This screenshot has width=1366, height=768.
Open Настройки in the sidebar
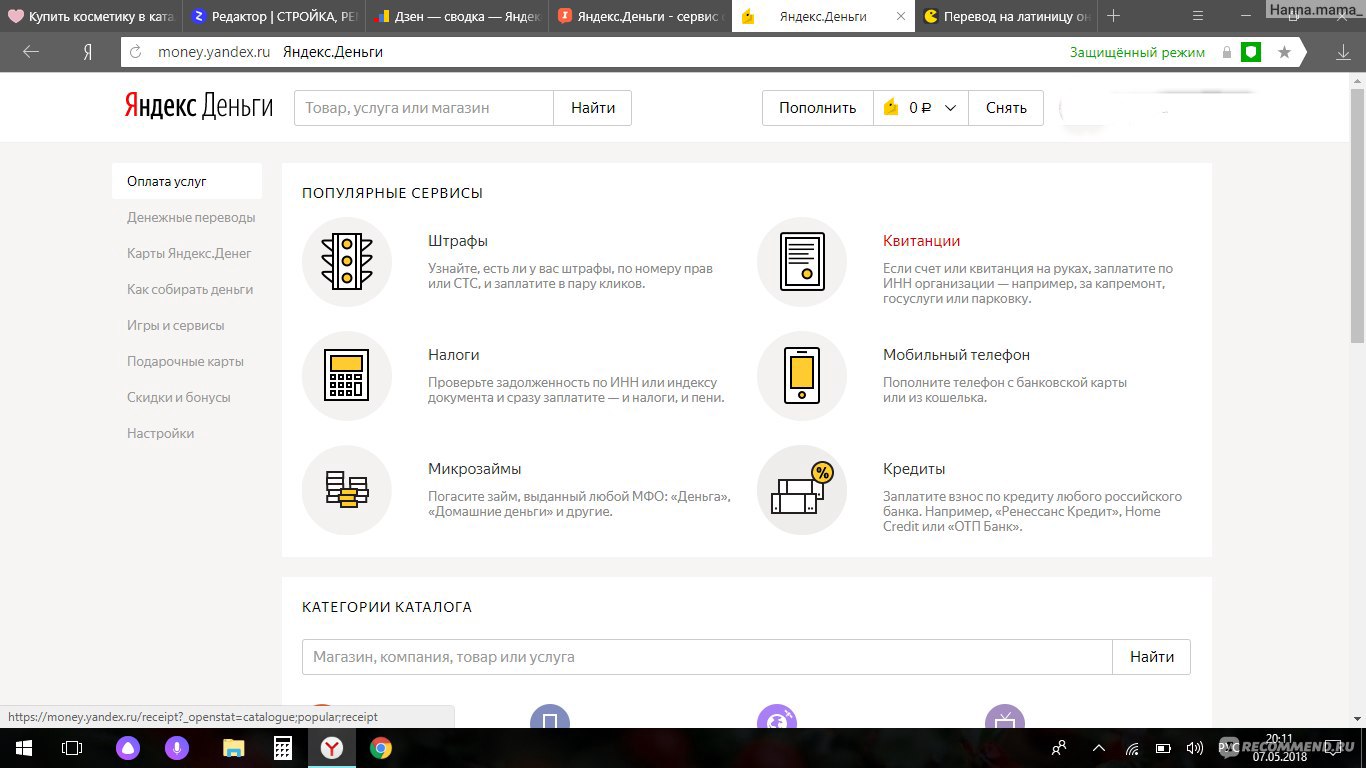(x=160, y=433)
